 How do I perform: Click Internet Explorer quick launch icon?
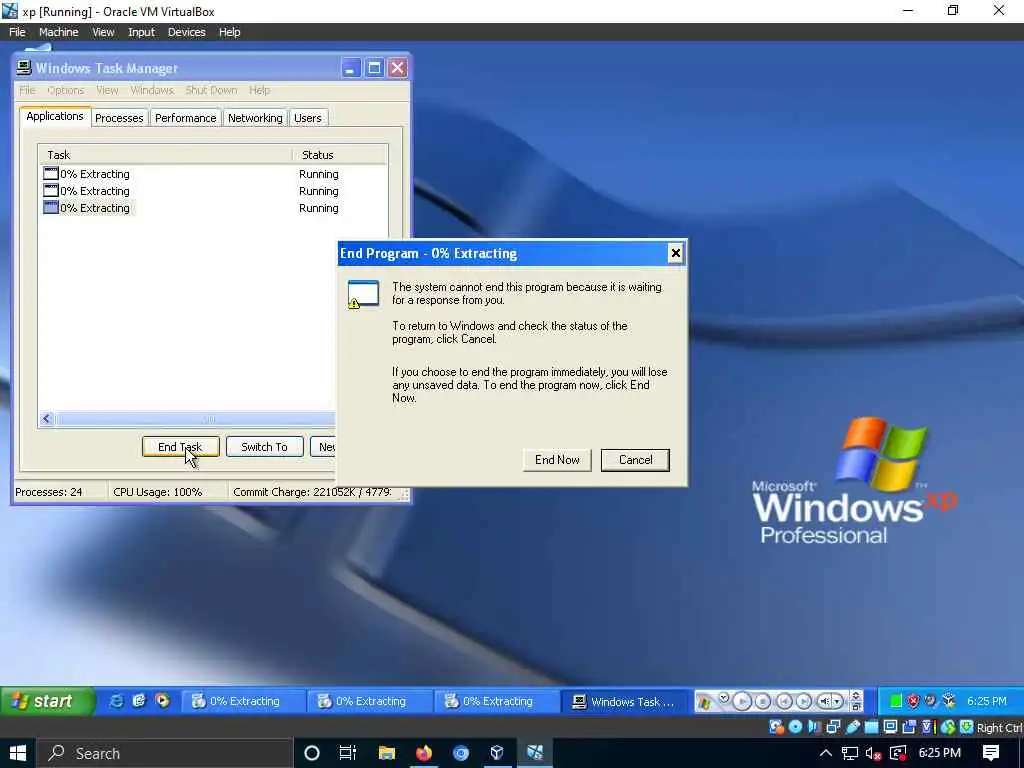116,701
